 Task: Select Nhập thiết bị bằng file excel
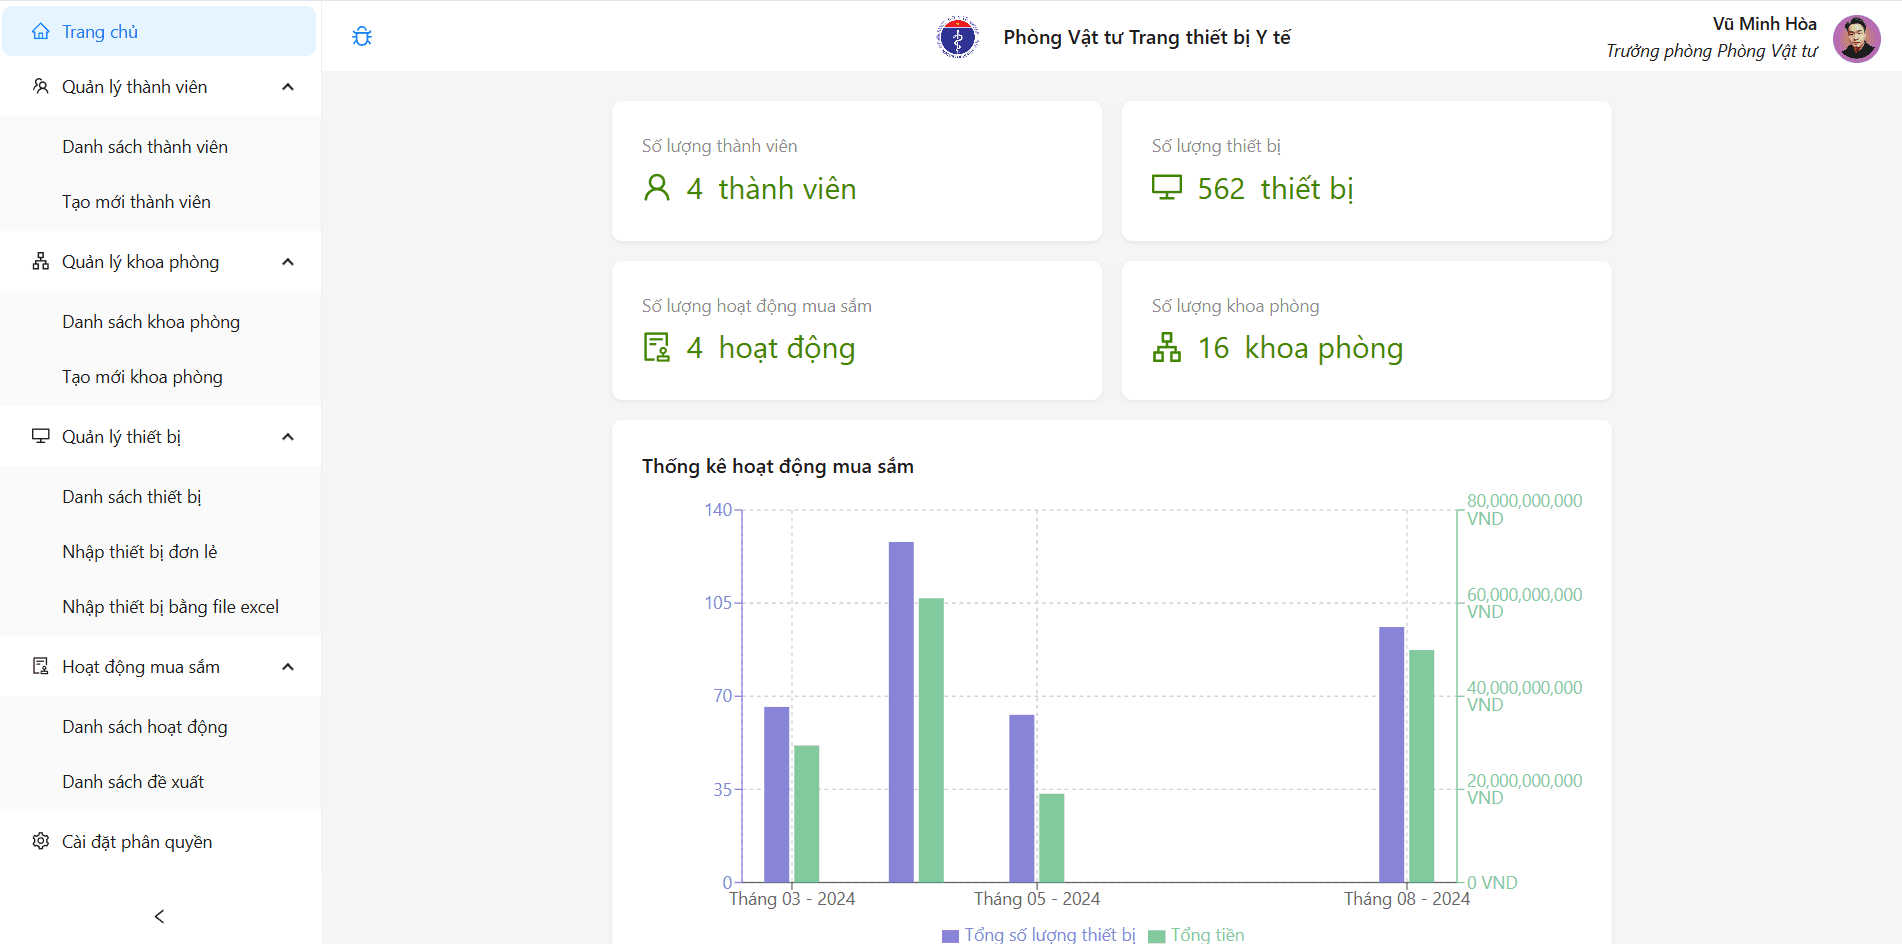[170, 607]
